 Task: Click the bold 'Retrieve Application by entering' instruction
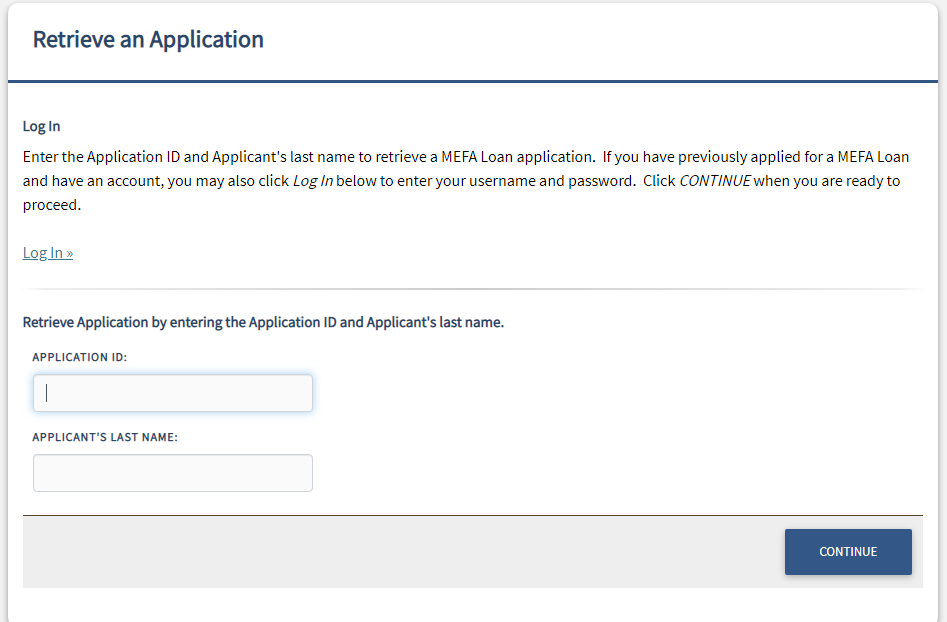(263, 322)
